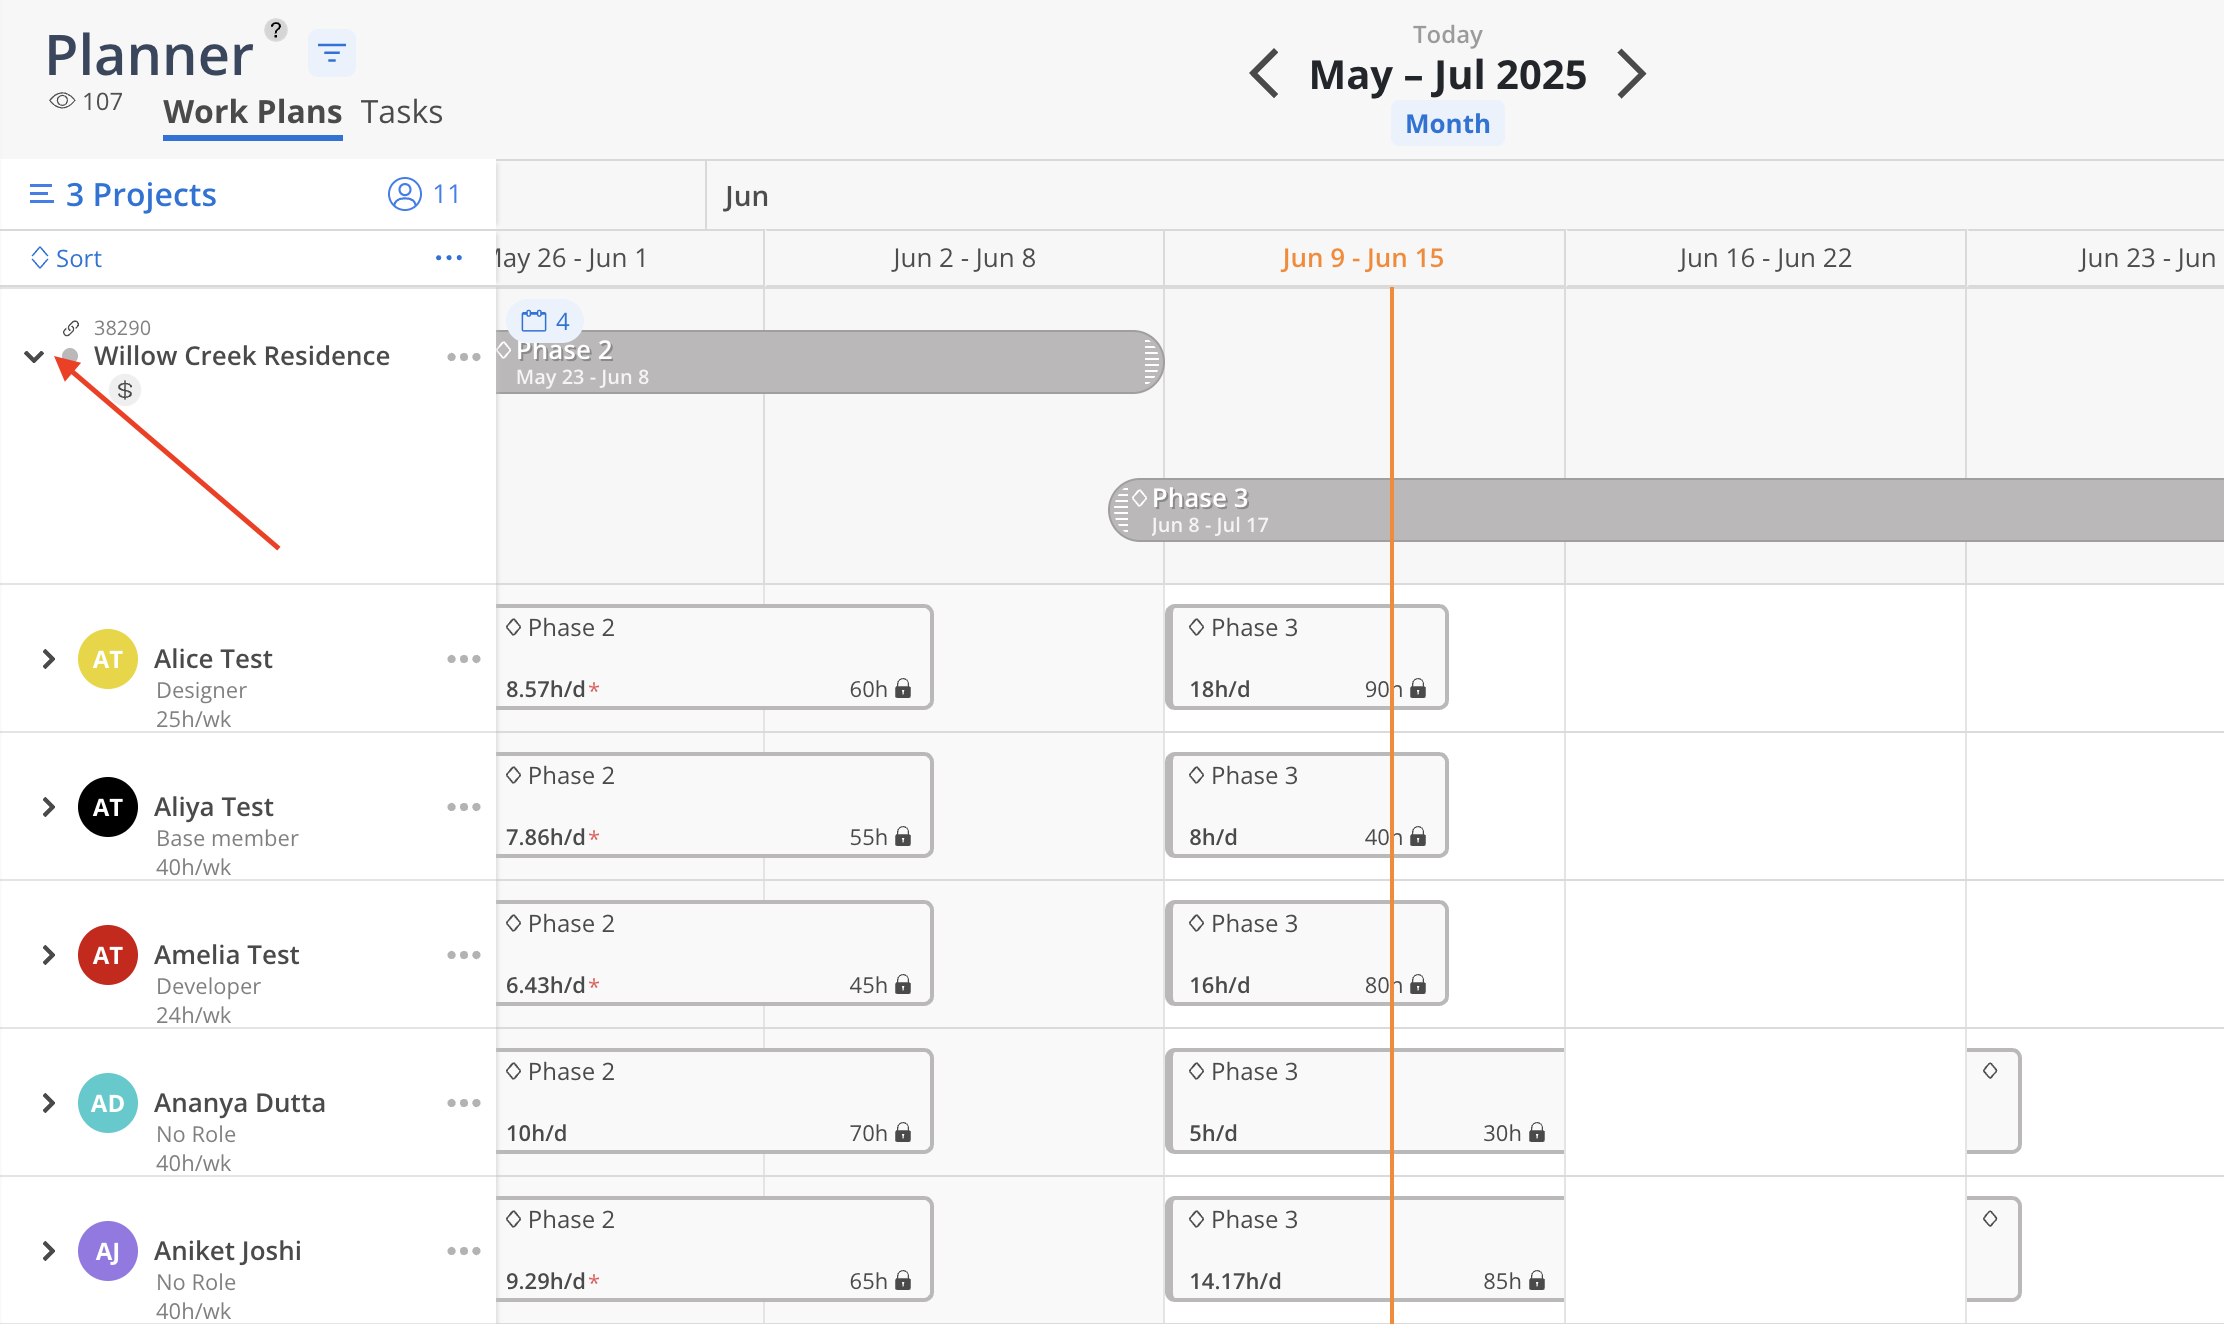Open the filter icon beside Planner title
Viewport: 2224px width, 1324px height.
pyautogui.click(x=332, y=53)
